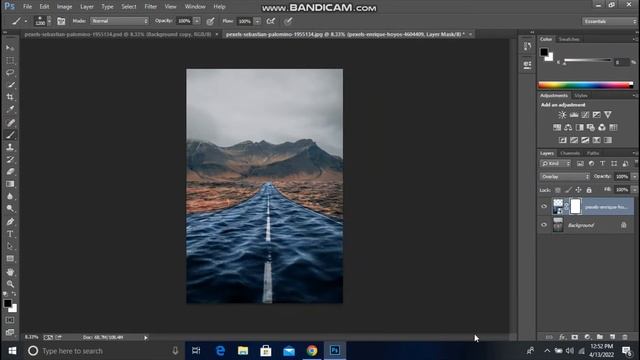This screenshot has width=640, height=360.
Task: Open the layer filter Kind dropdown
Action: pyautogui.click(x=555, y=164)
